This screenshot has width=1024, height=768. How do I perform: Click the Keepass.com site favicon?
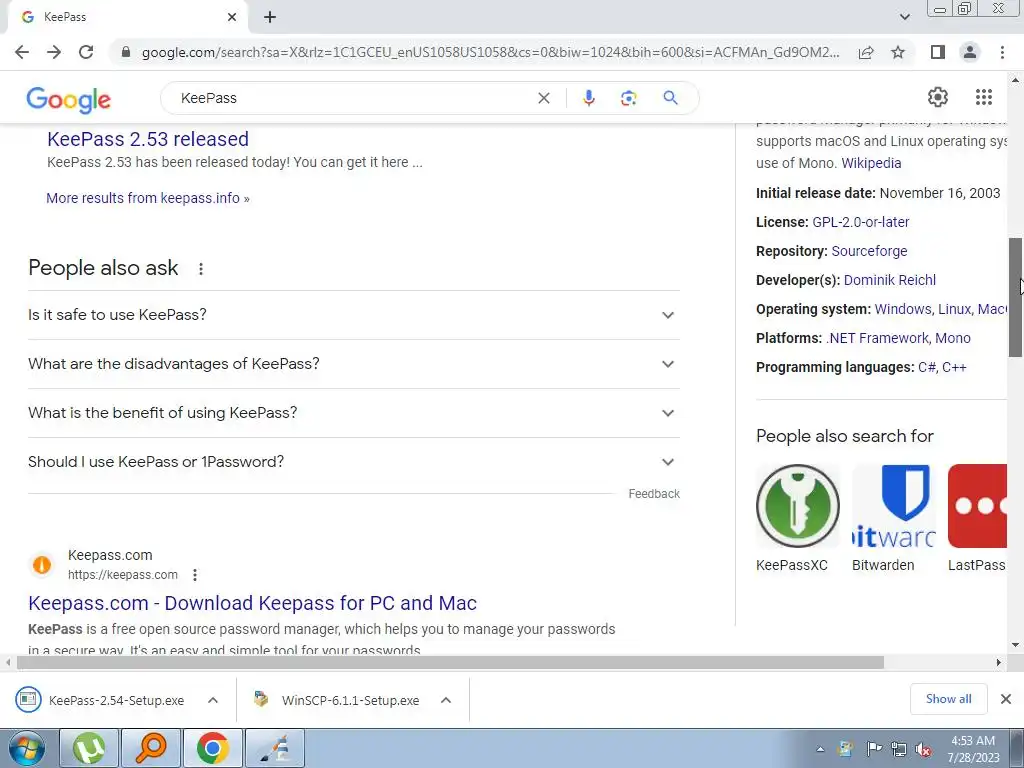pos(42,564)
